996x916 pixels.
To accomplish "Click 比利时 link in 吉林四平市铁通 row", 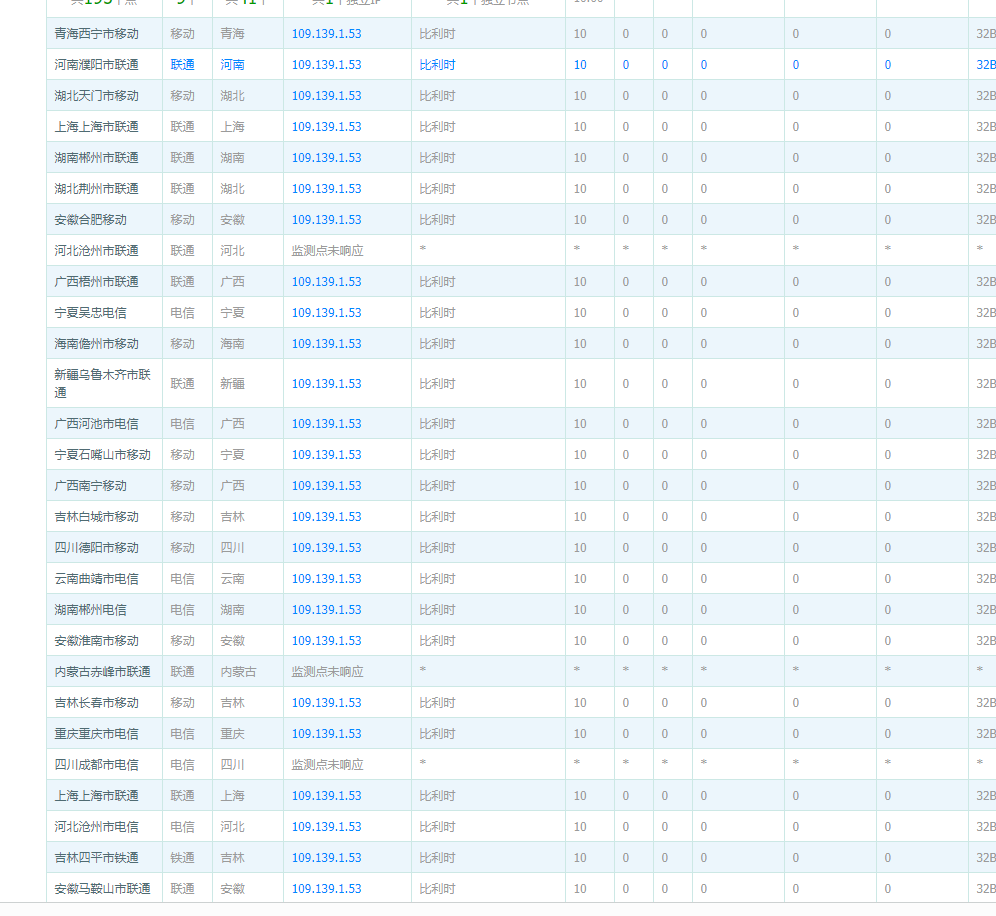I will (x=436, y=857).
